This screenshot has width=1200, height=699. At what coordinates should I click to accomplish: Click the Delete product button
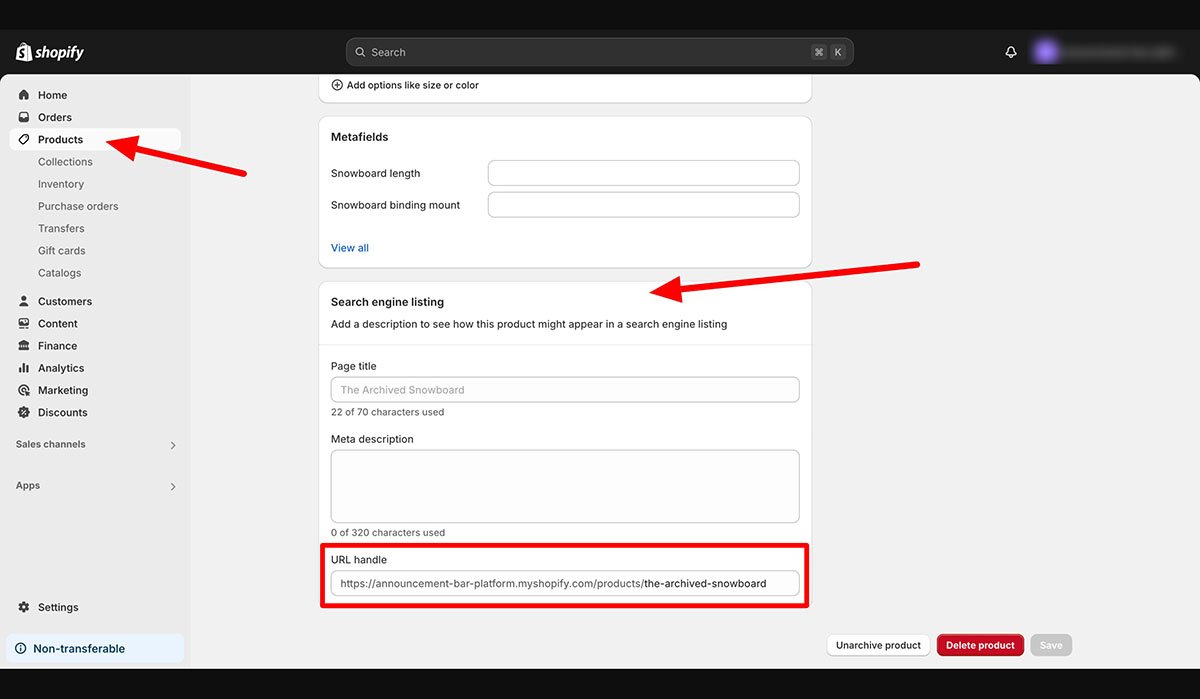tap(980, 645)
